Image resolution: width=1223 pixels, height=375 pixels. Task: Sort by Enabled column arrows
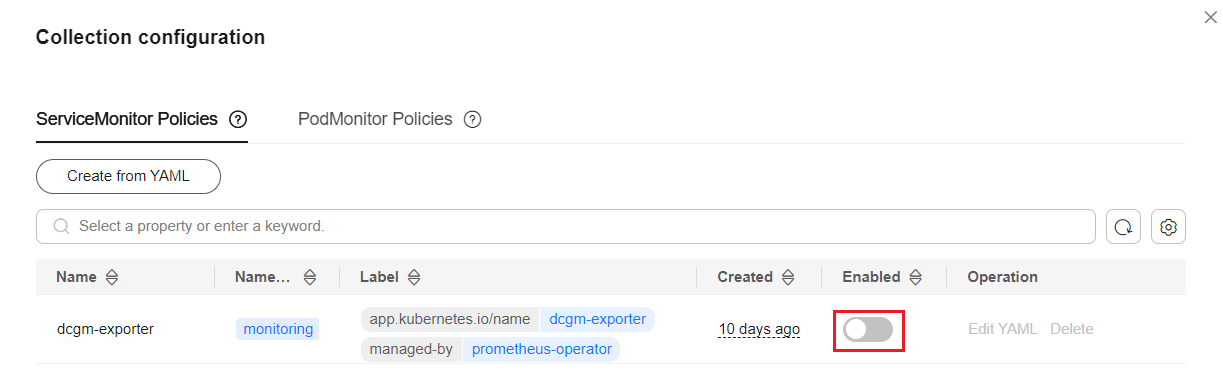point(915,278)
